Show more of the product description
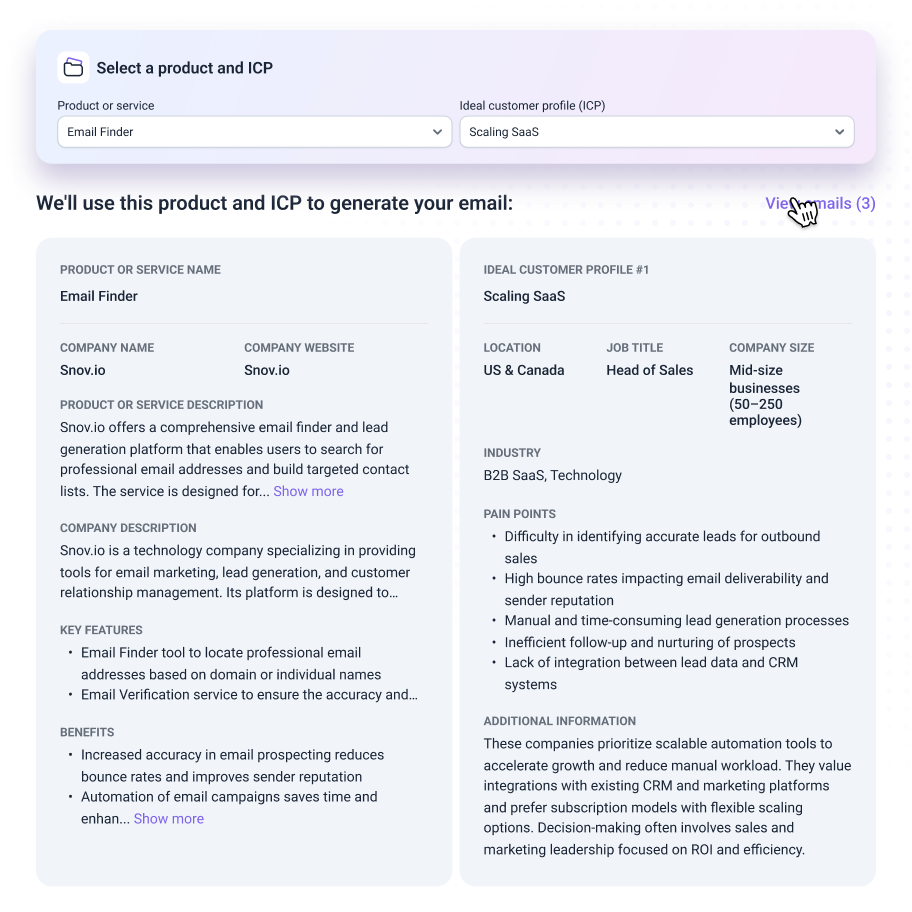 pos(308,491)
